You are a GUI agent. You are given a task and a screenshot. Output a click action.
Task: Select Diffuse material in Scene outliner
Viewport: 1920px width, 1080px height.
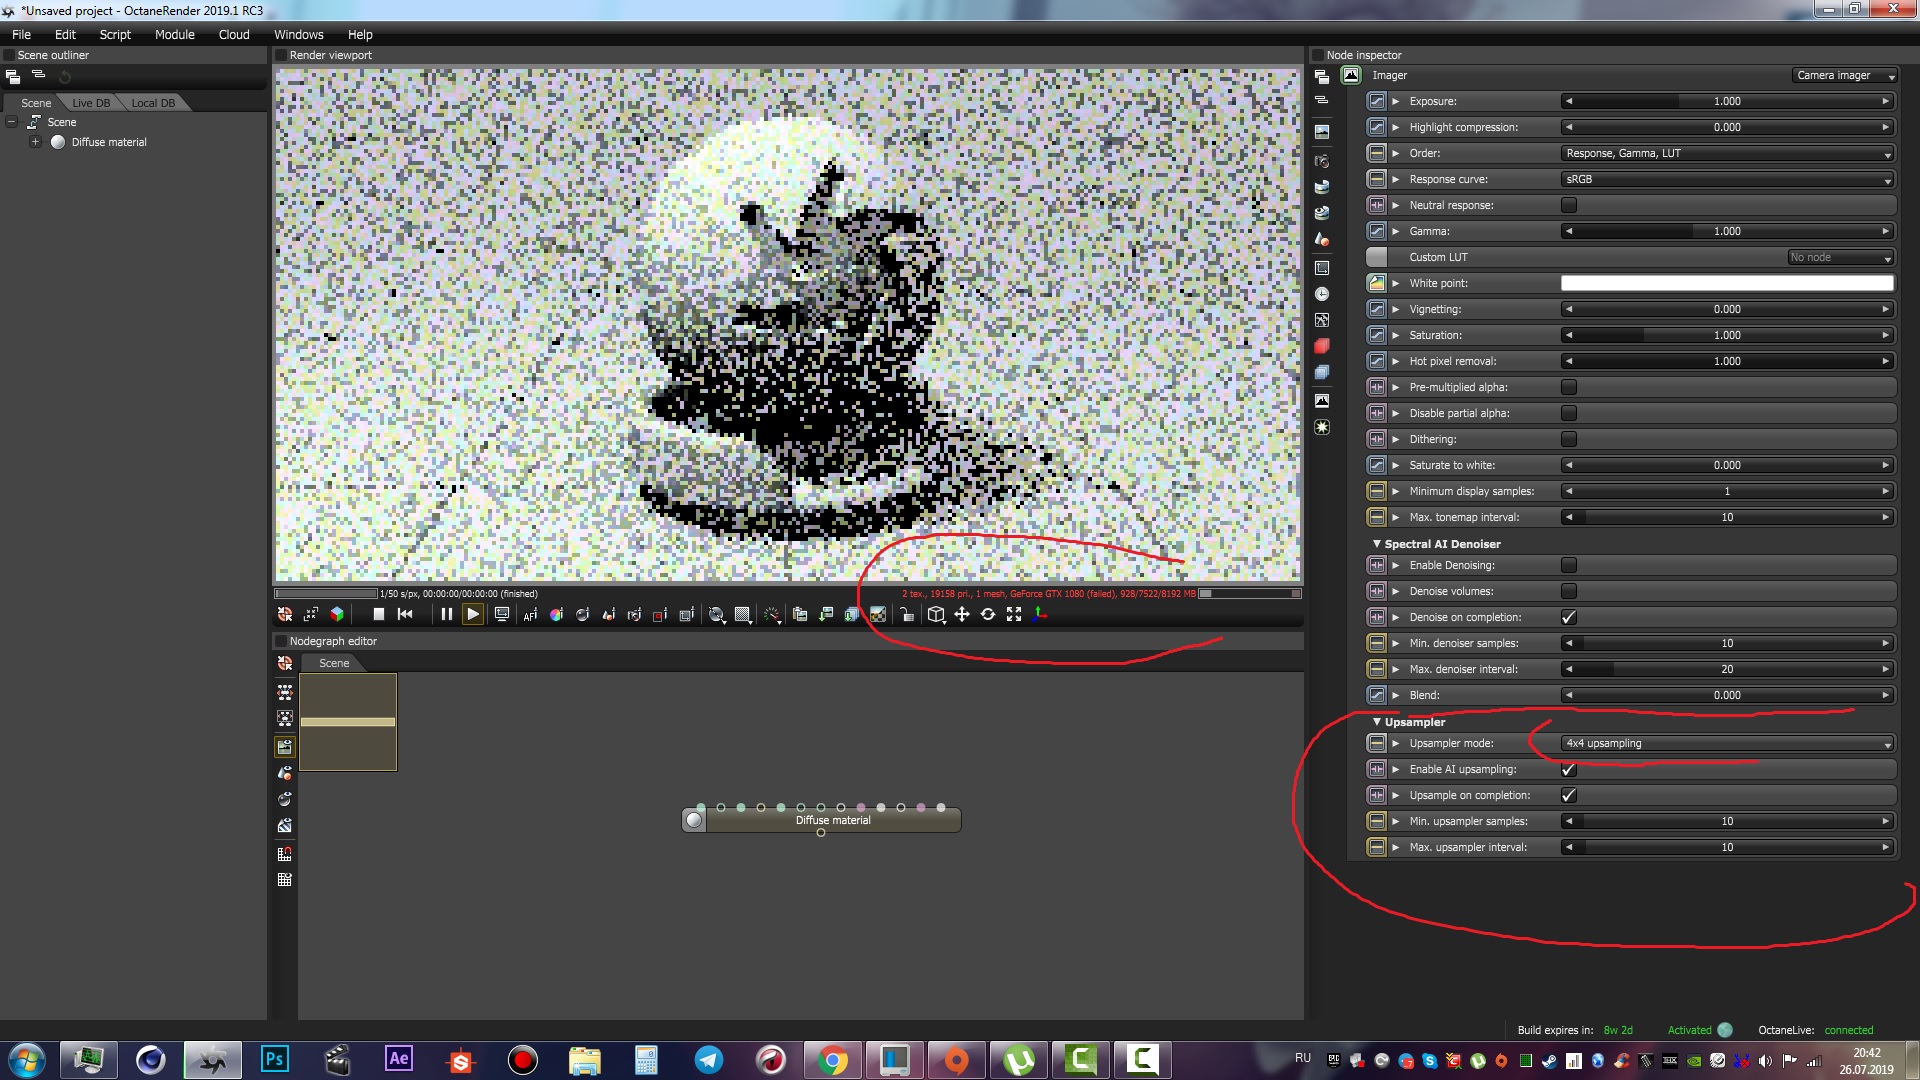coord(108,142)
